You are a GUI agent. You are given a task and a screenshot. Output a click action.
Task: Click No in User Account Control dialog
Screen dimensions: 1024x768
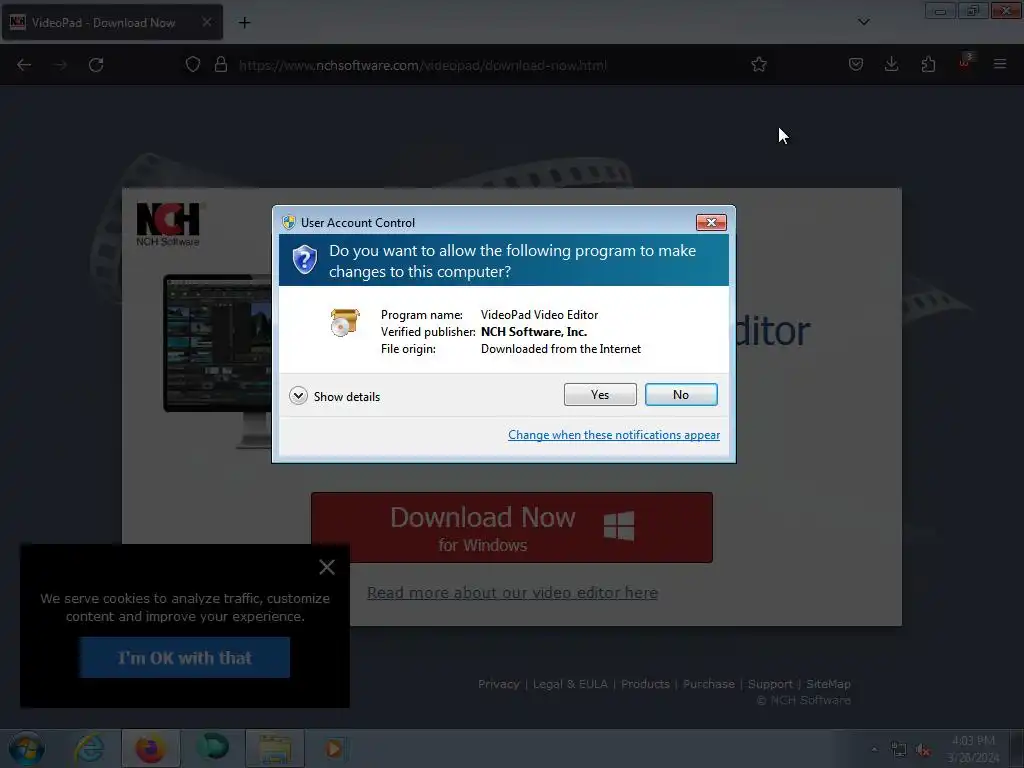point(680,394)
